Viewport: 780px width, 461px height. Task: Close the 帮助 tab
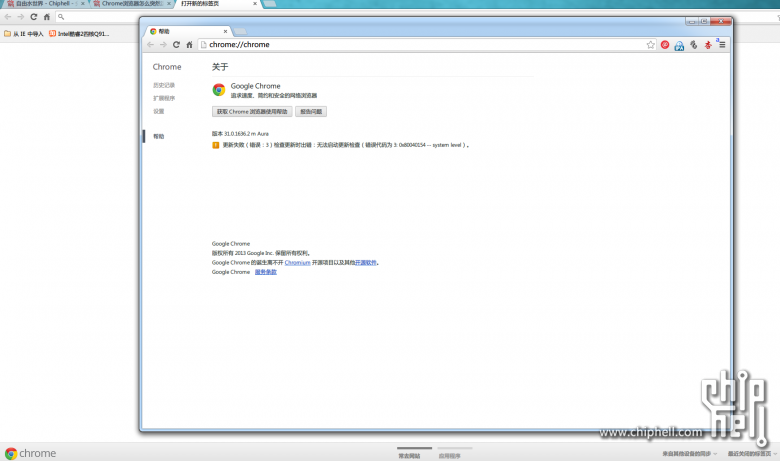pos(225,31)
